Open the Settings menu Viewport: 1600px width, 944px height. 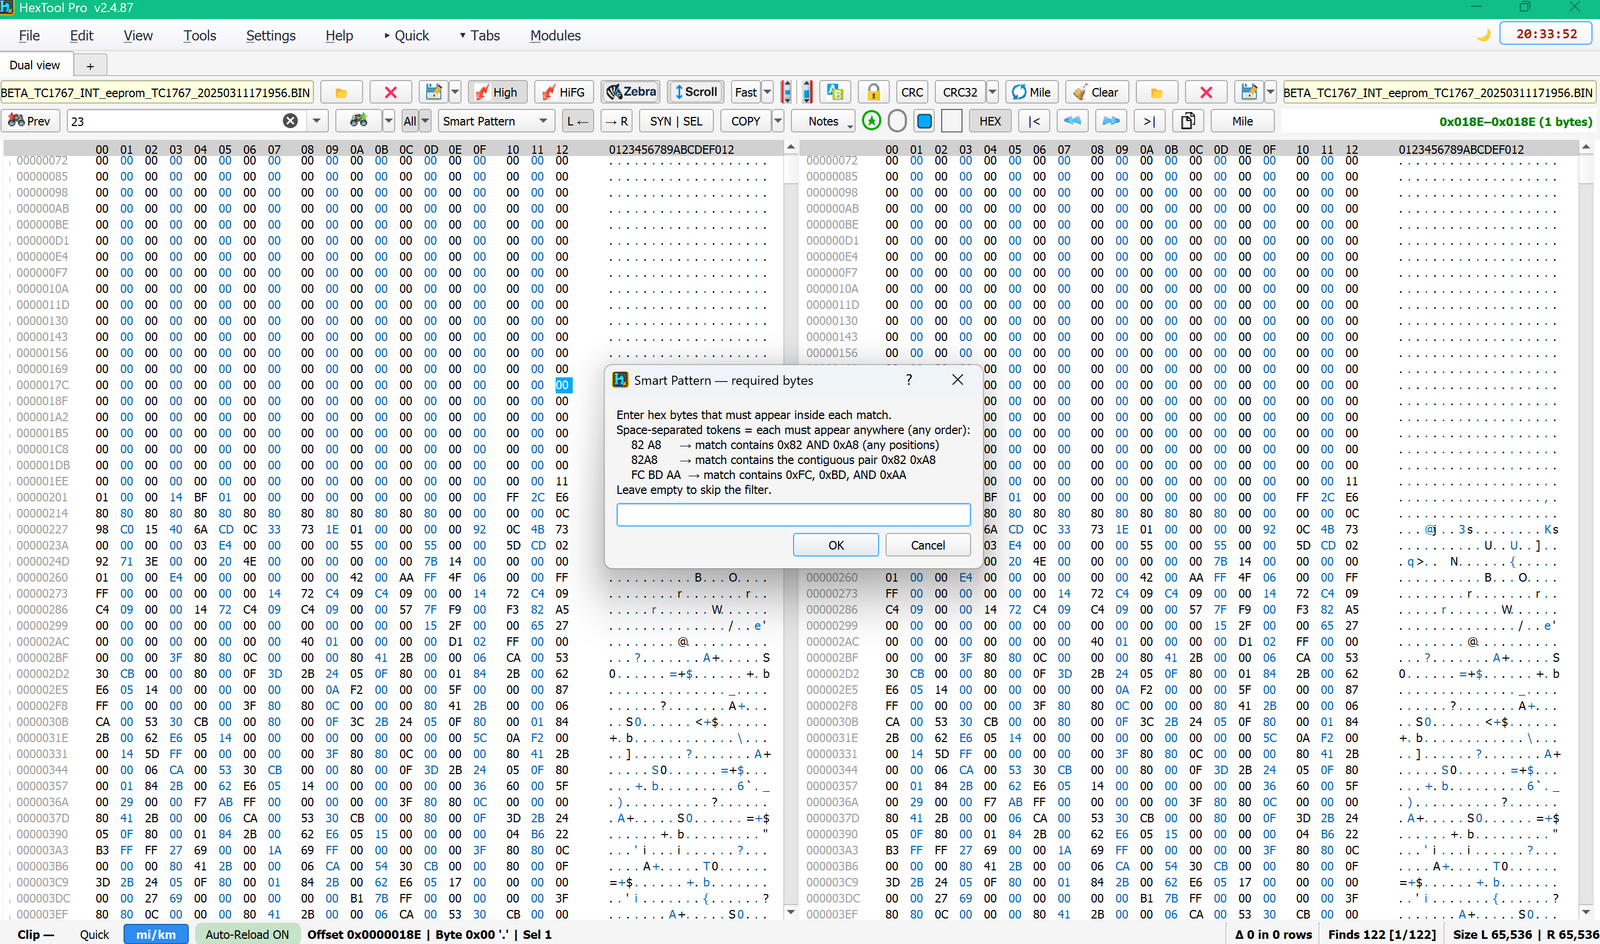click(x=271, y=35)
